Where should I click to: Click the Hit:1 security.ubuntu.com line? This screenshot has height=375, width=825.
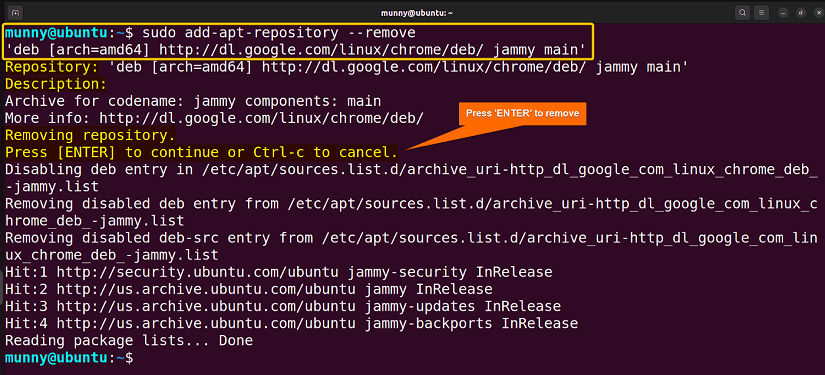[x=279, y=272]
